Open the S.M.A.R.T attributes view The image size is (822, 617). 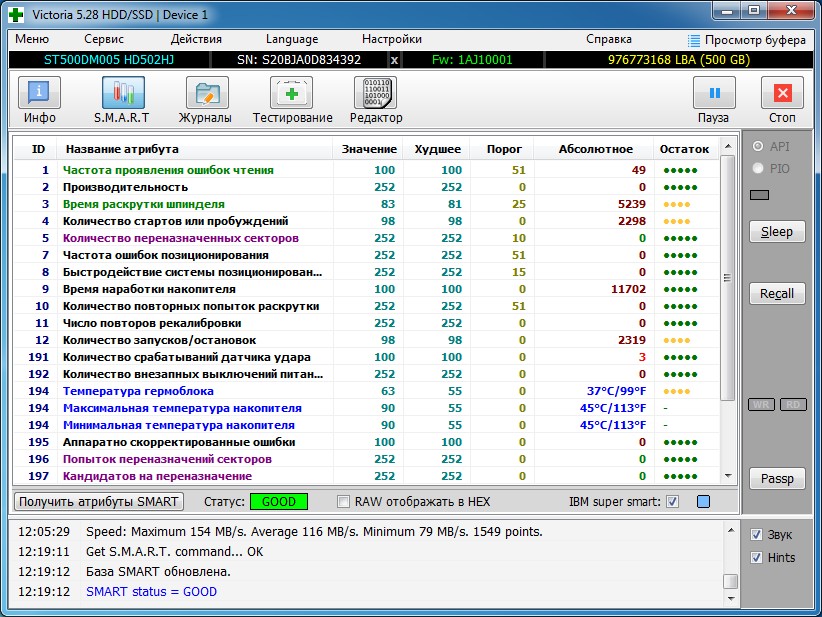122,99
